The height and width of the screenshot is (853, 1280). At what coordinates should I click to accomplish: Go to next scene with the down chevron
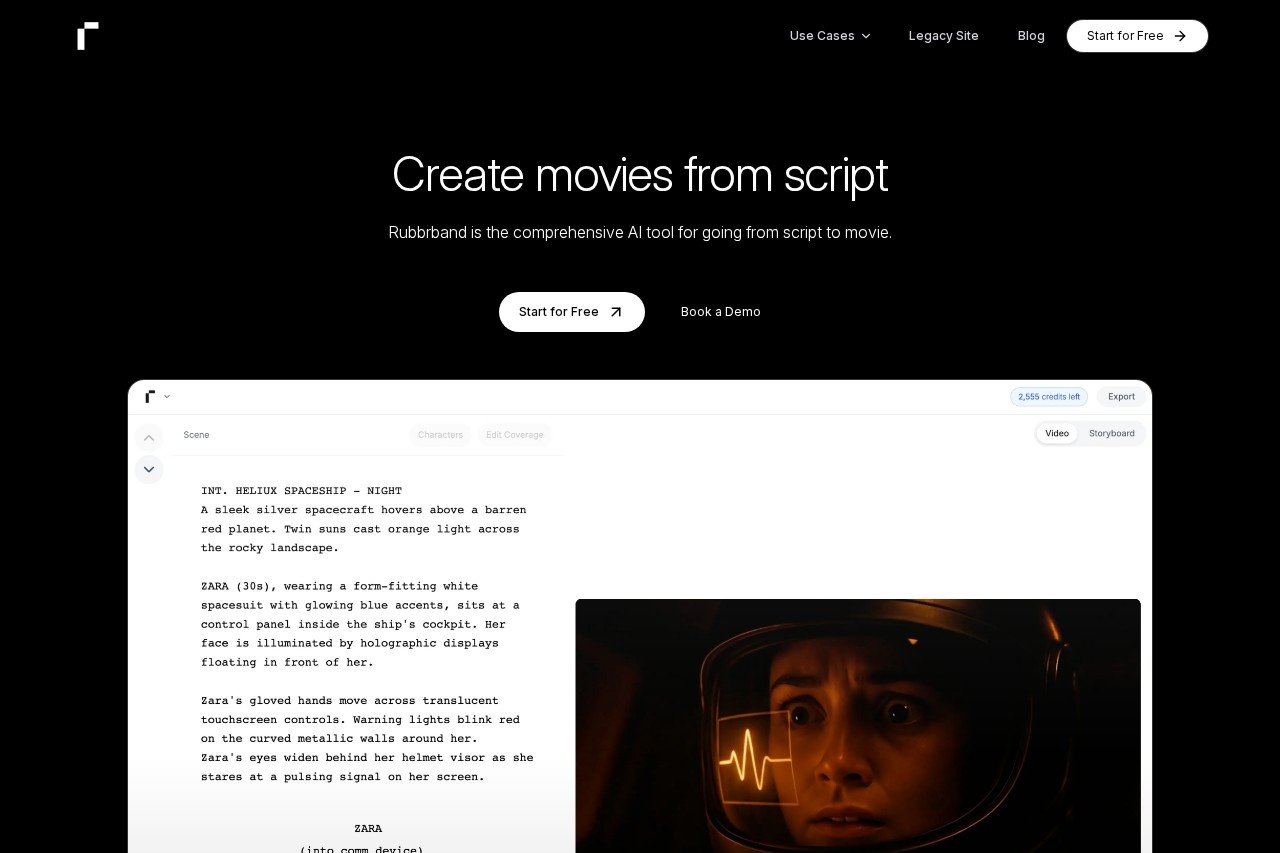[149, 469]
